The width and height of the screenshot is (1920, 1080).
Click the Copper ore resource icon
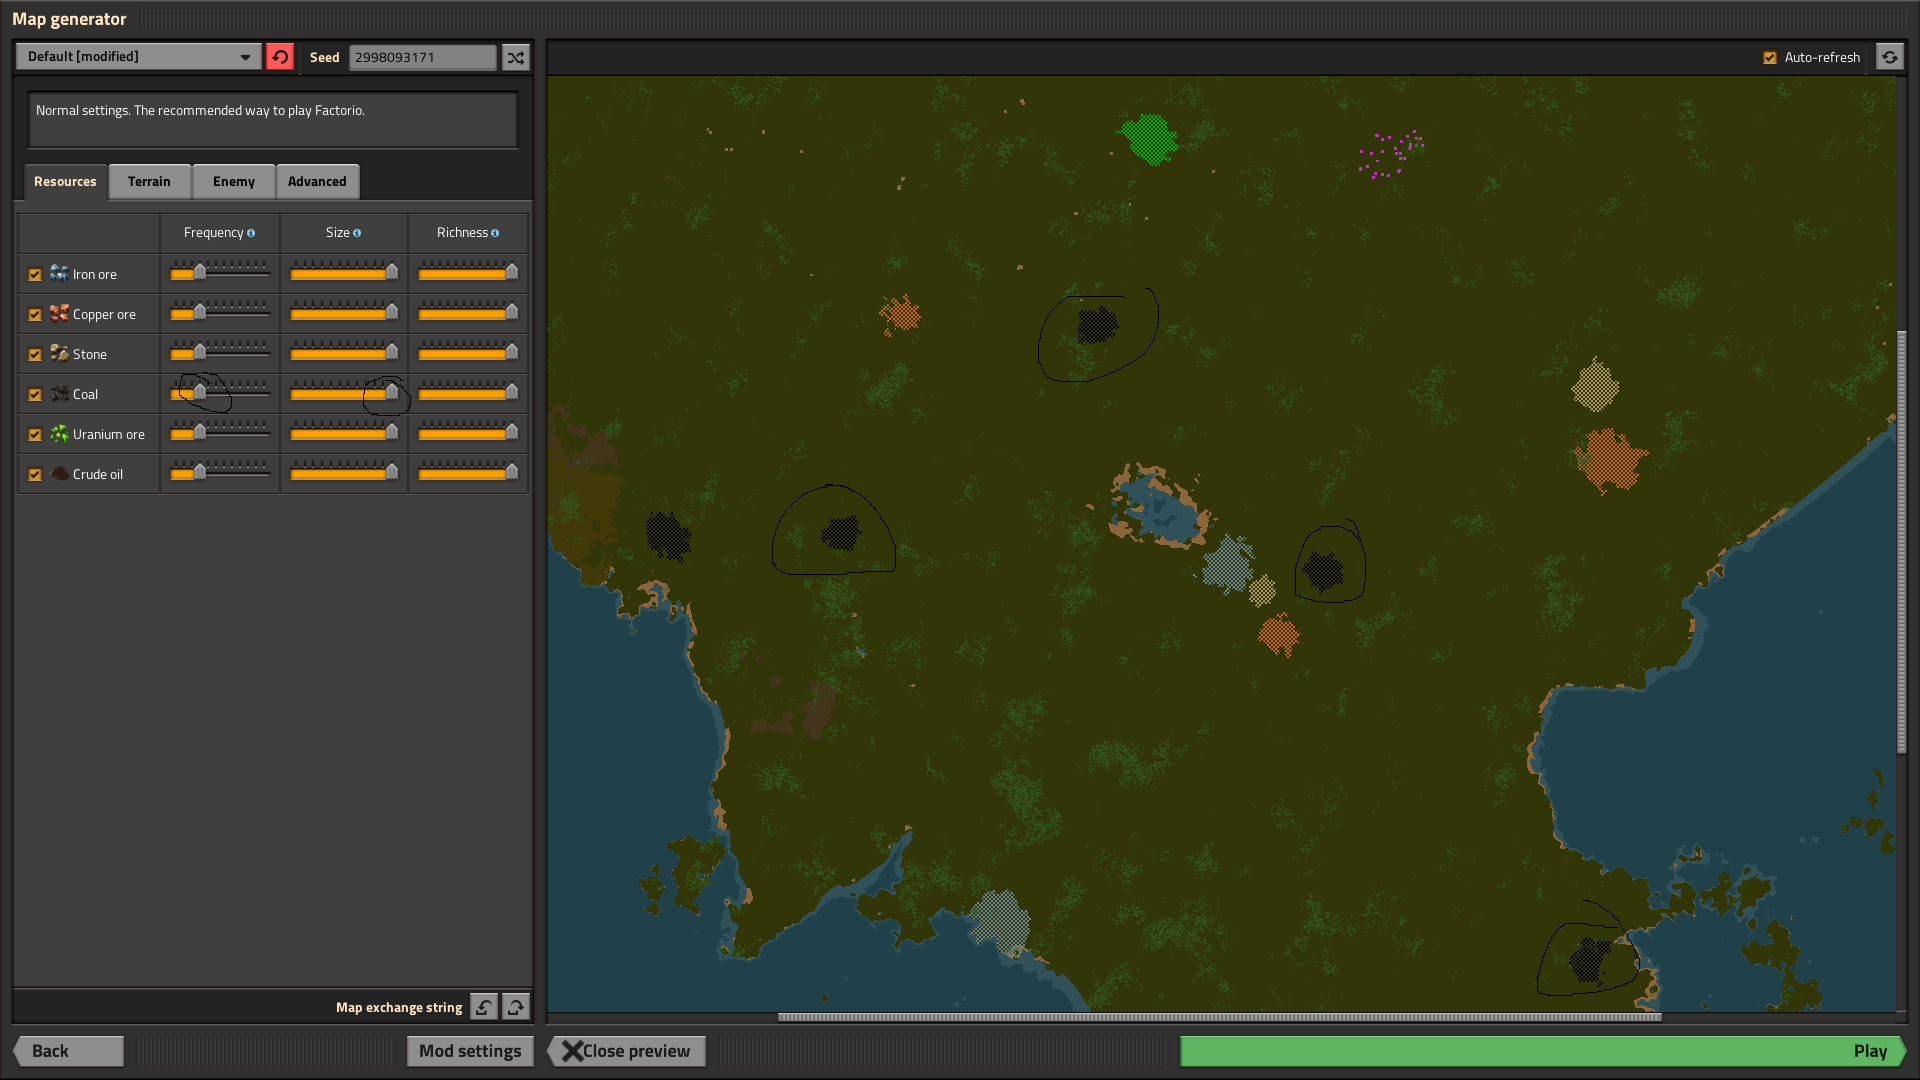[59, 313]
